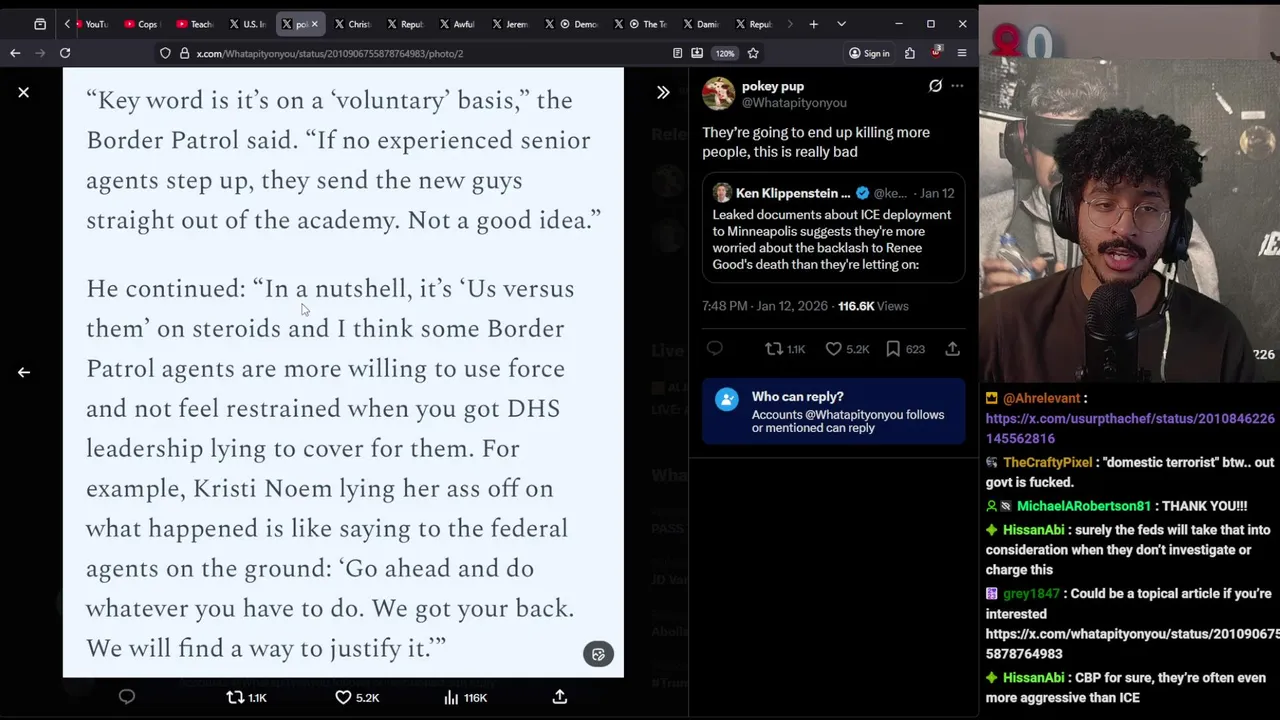Click the browser address bar URL
The width and height of the screenshot is (1280, 720).
click(x=330, y=53)
